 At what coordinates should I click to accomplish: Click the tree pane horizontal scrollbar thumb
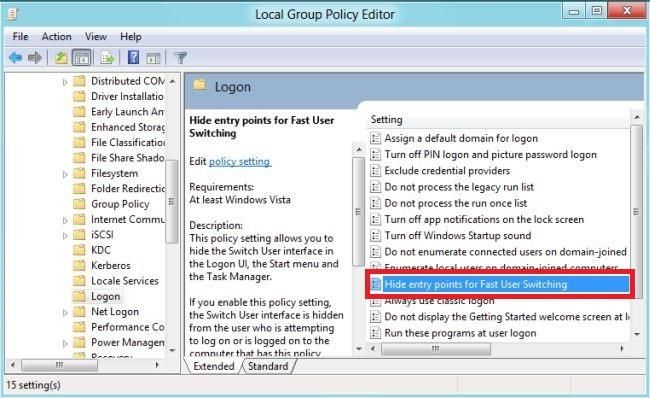tap(59, 365)
